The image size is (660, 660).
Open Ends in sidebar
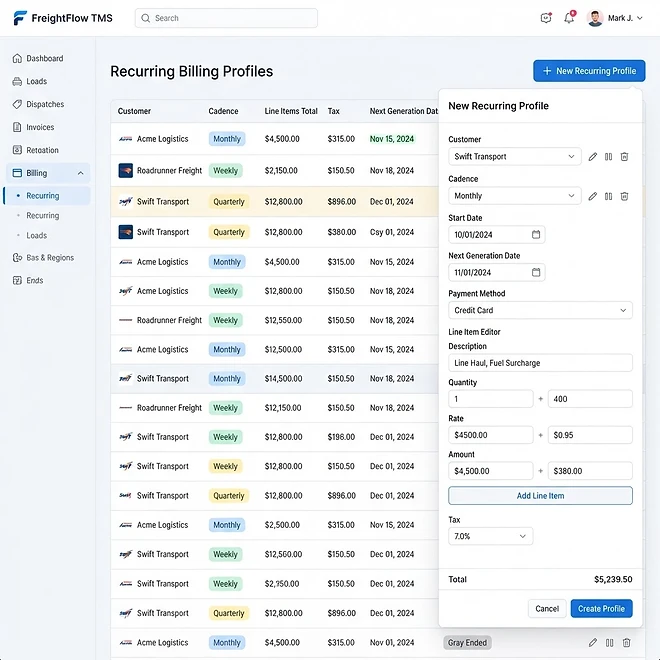pyautogui.click(x=35, y=280)
